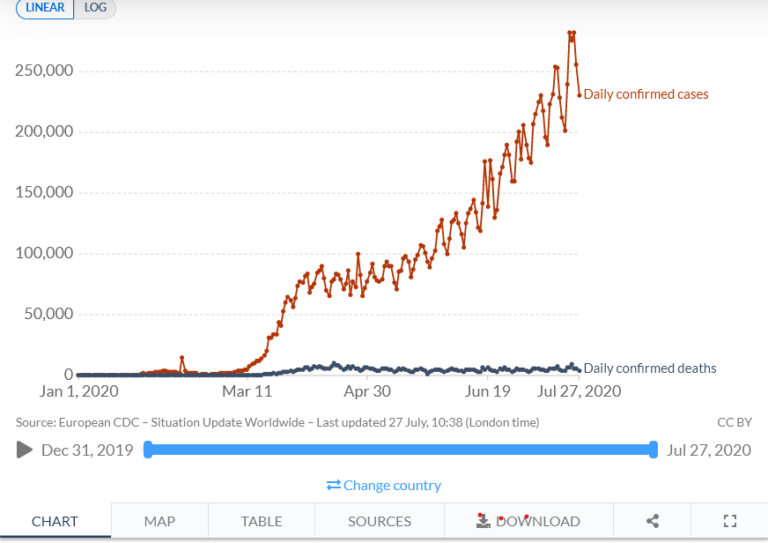The height and width of the screenshot is (543, 768).
Task: Play the timeline animation
Action: click(24, 449)
